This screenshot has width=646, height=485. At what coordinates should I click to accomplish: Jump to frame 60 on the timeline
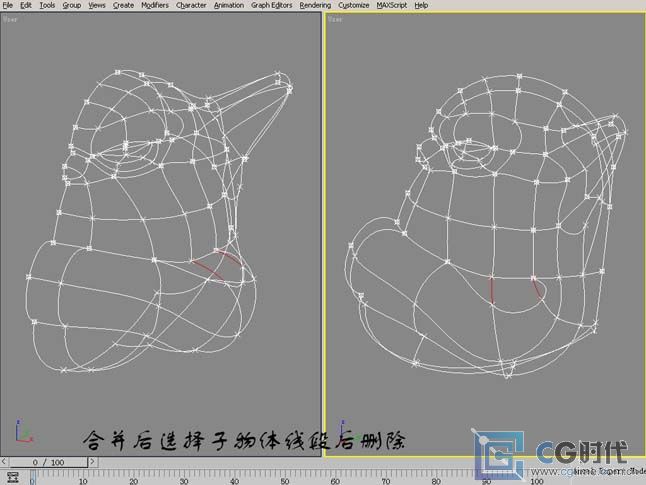pos(335,481)
